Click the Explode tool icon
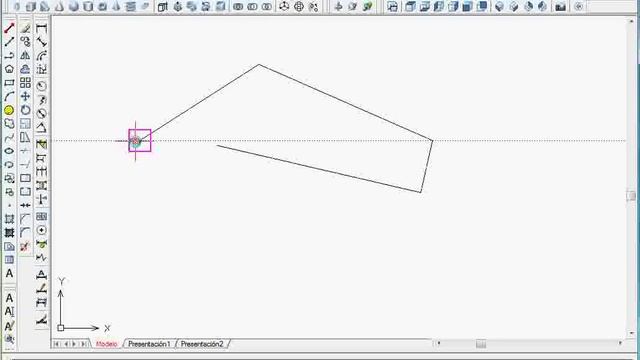This screenshot has height=360, width=640. tap(25, 247)
